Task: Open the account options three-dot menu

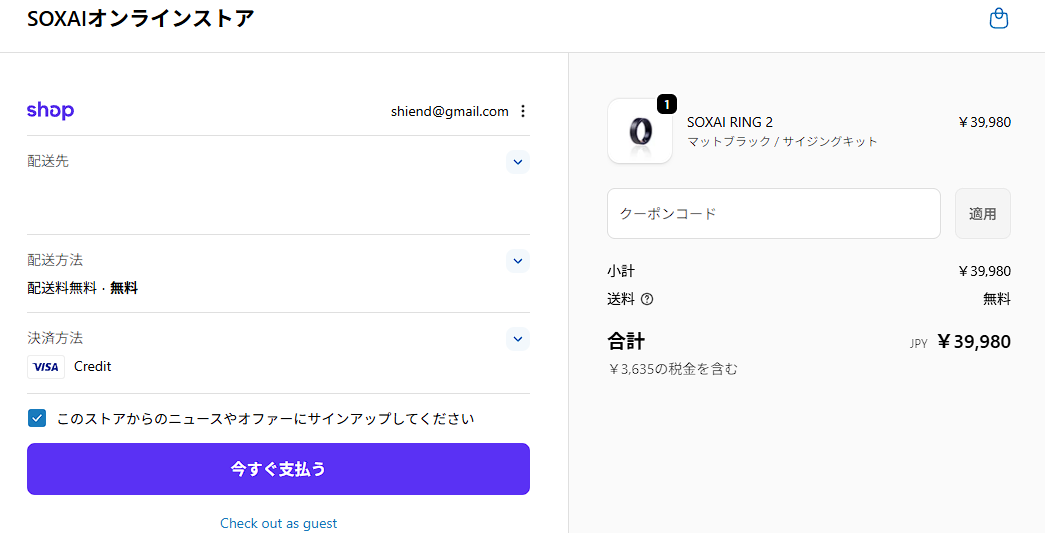Action: tap(523, 111)
